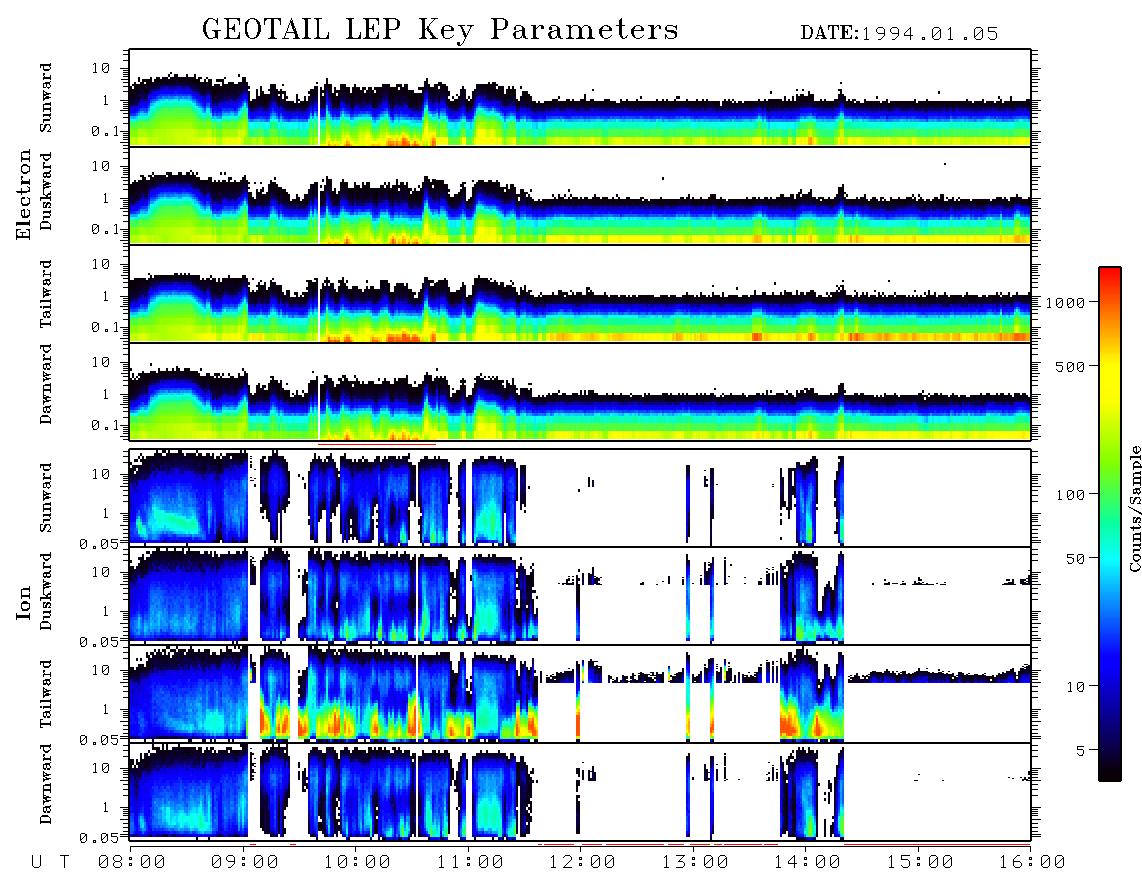Viewport: 1142px width, 880px height.
Task: Select the Ion Sunward spectrogram panel
Action: 580,498
